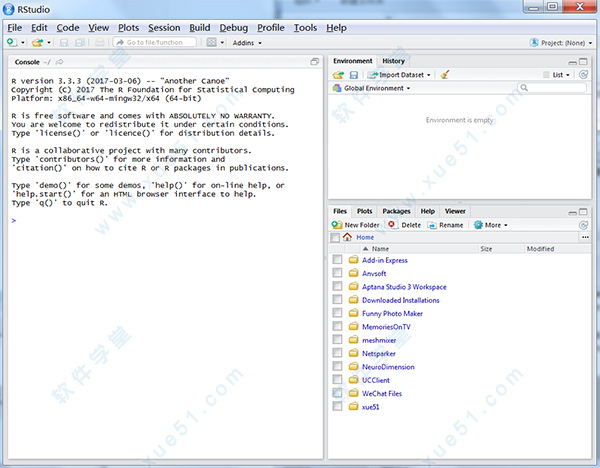Expand the panes layout dropdown arrow
The width and height of the screenshot is (600, 468).
(x=222, y=42)
